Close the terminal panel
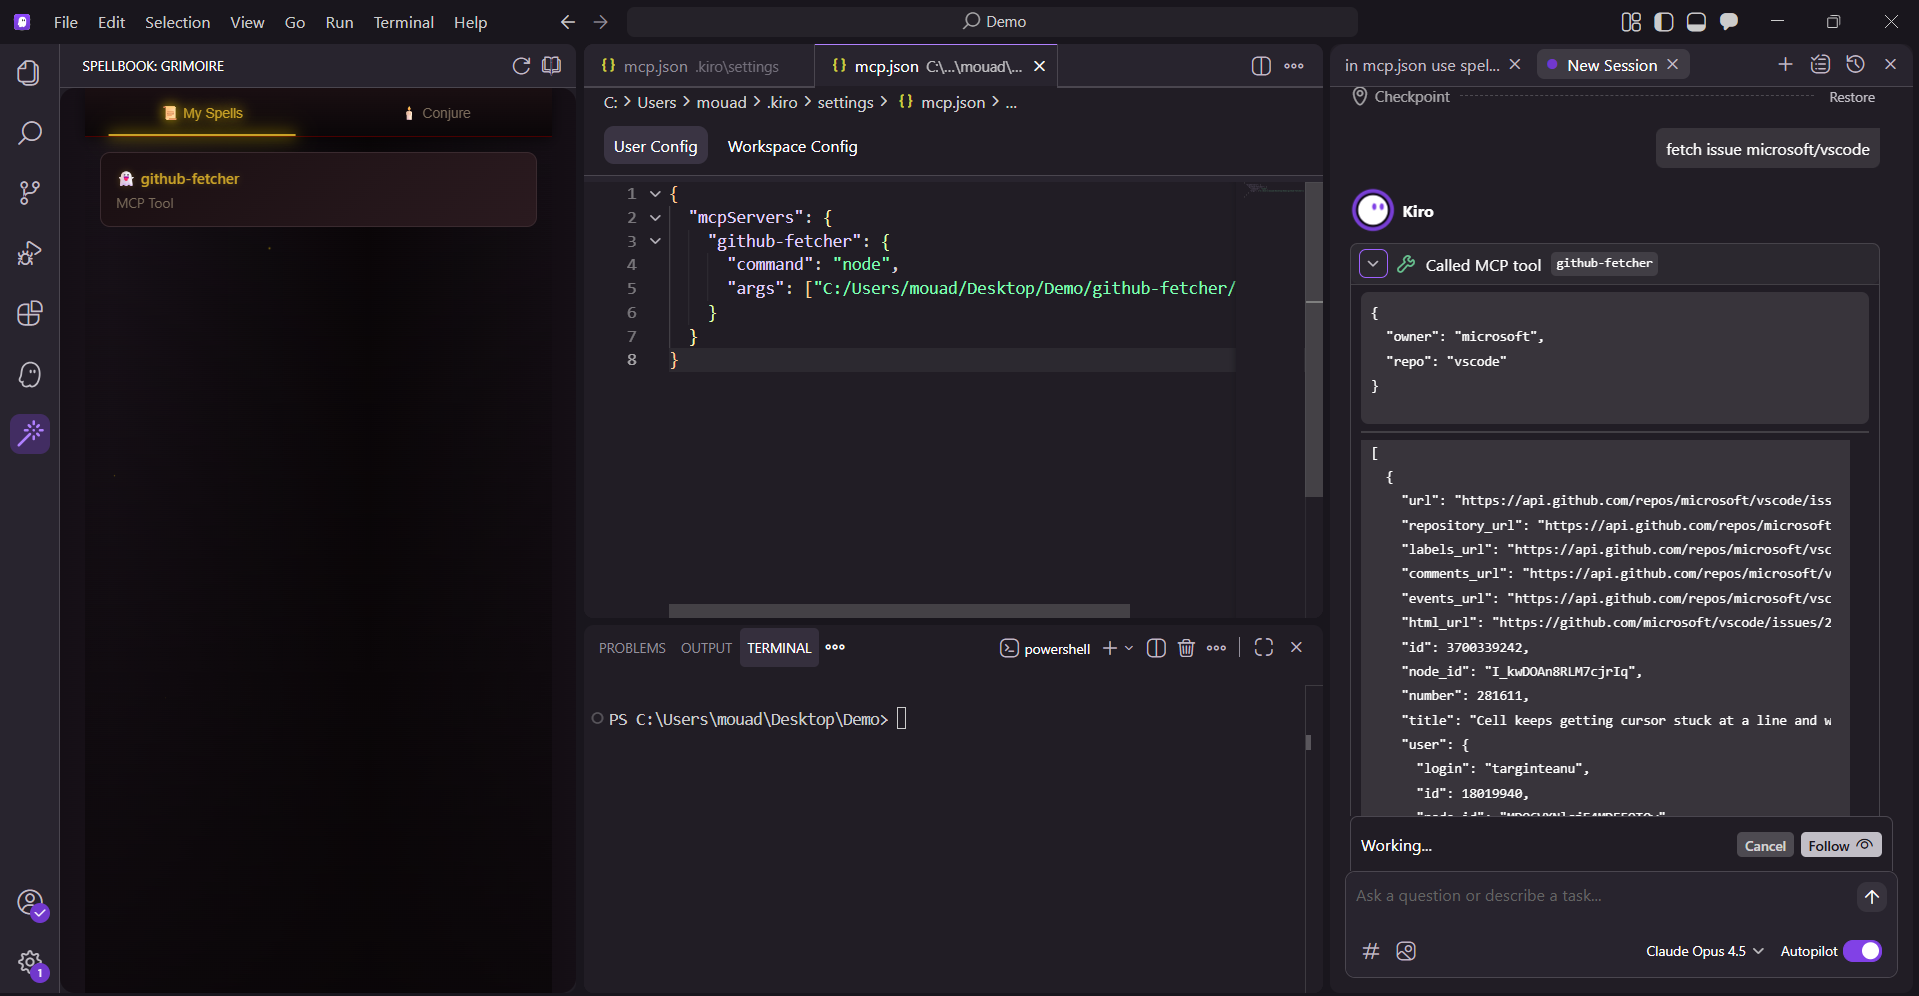The height and width of the screenshot is (996, 1919). coord(1296,648)
